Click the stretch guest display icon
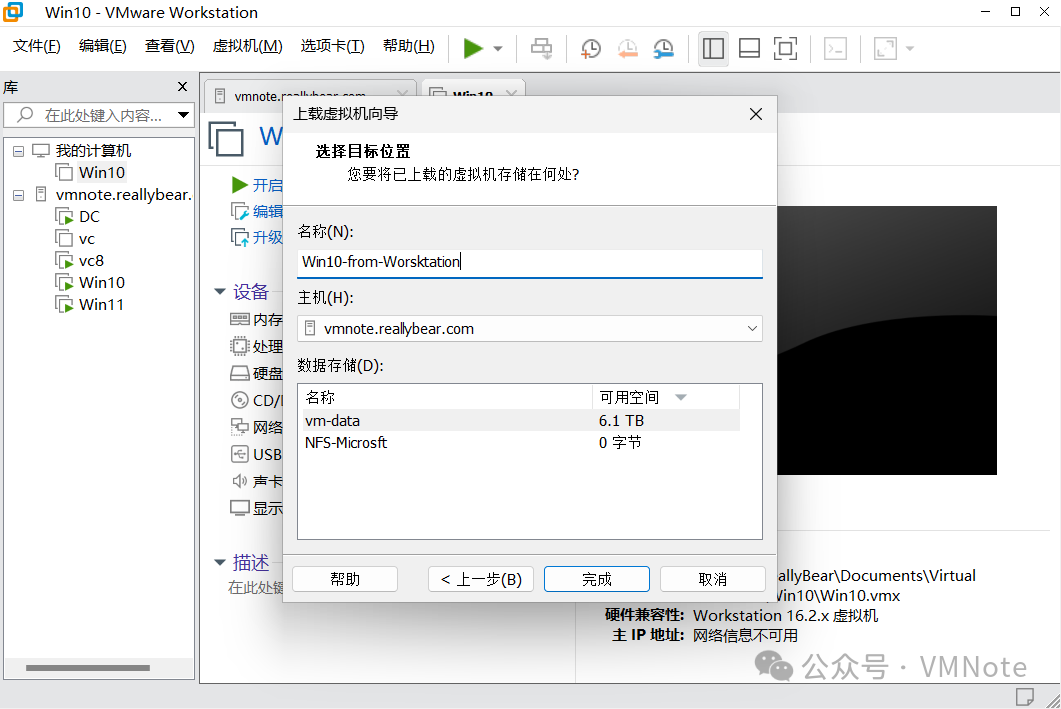This screenshot has height=709, width=1061. pyautogui.click(x=885, y=48)
